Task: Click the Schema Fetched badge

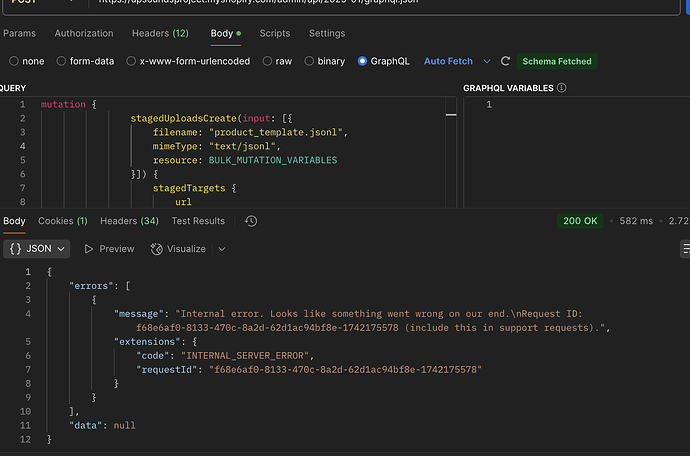Action: pos(557,61)
